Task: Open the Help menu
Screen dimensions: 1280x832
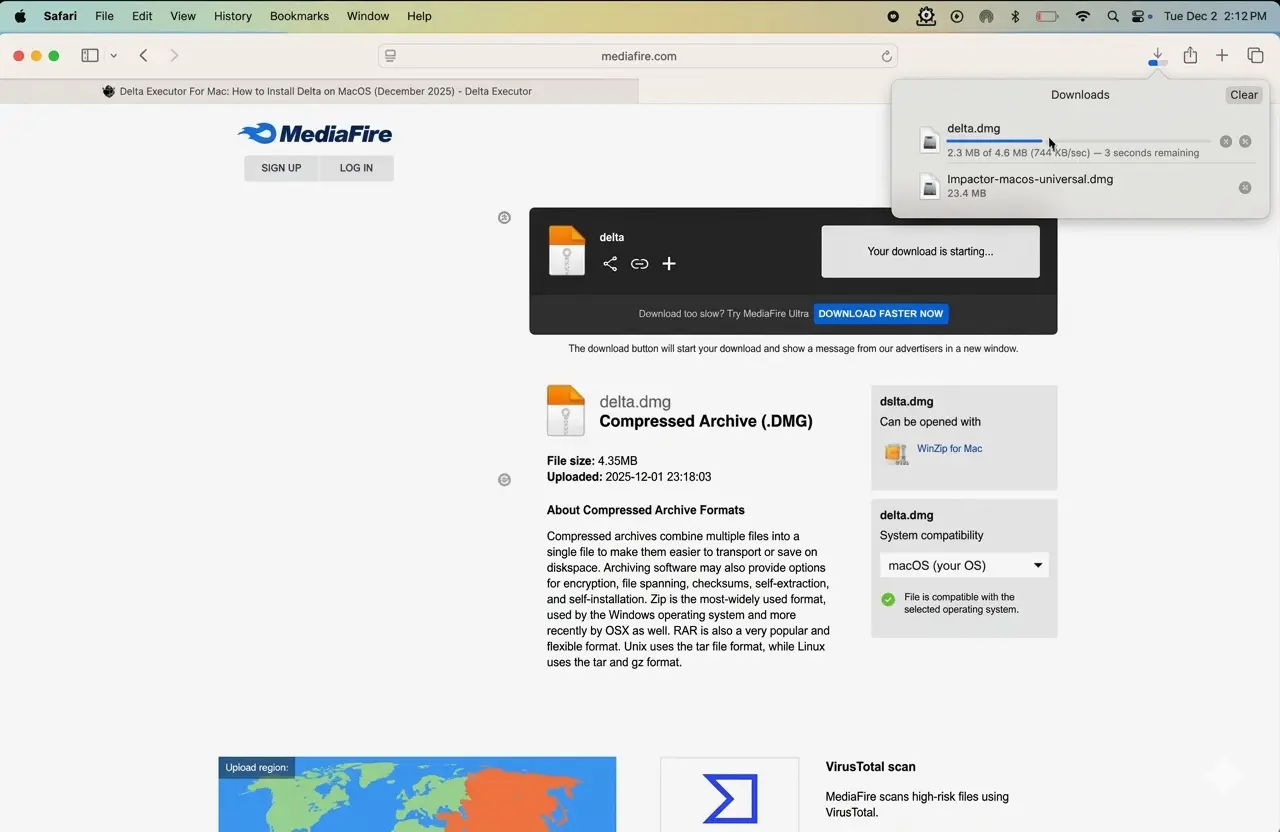Action: [x=420, y=16]
